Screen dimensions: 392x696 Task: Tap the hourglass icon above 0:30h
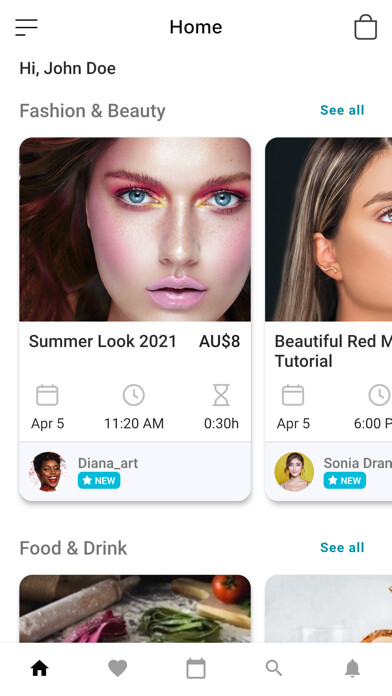(221, 395)
